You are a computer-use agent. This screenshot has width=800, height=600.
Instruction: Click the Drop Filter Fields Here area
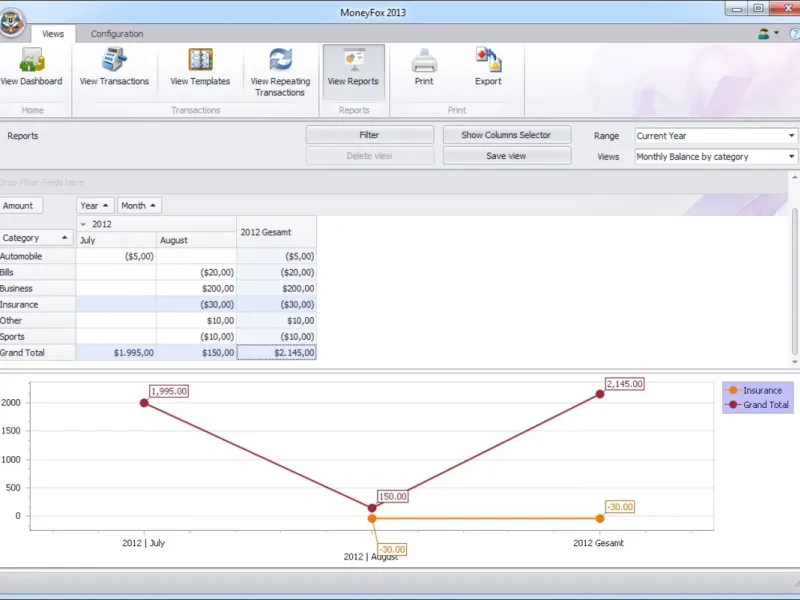click(394, 182)
